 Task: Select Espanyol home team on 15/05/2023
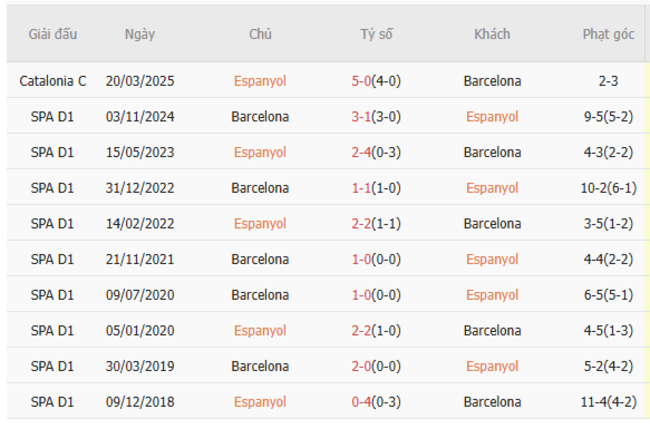260,153
